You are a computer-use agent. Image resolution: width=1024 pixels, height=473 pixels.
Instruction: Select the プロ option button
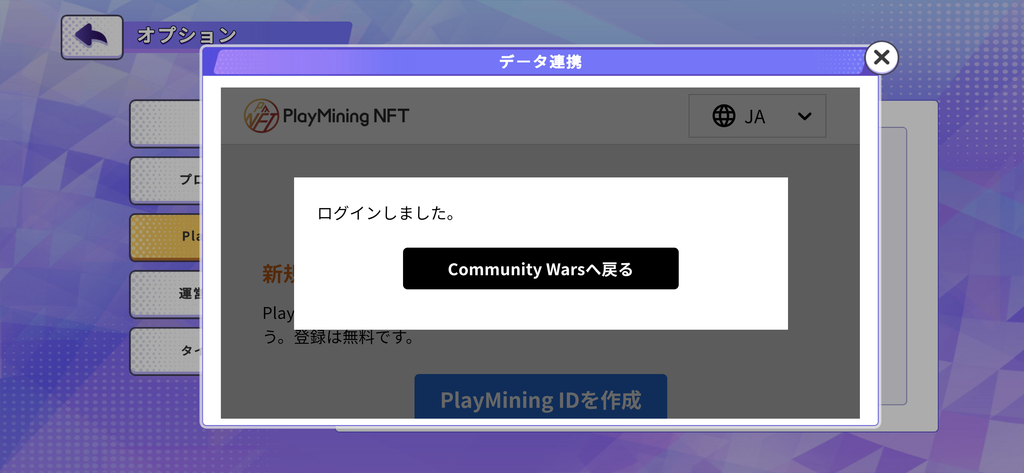[166, 180]
